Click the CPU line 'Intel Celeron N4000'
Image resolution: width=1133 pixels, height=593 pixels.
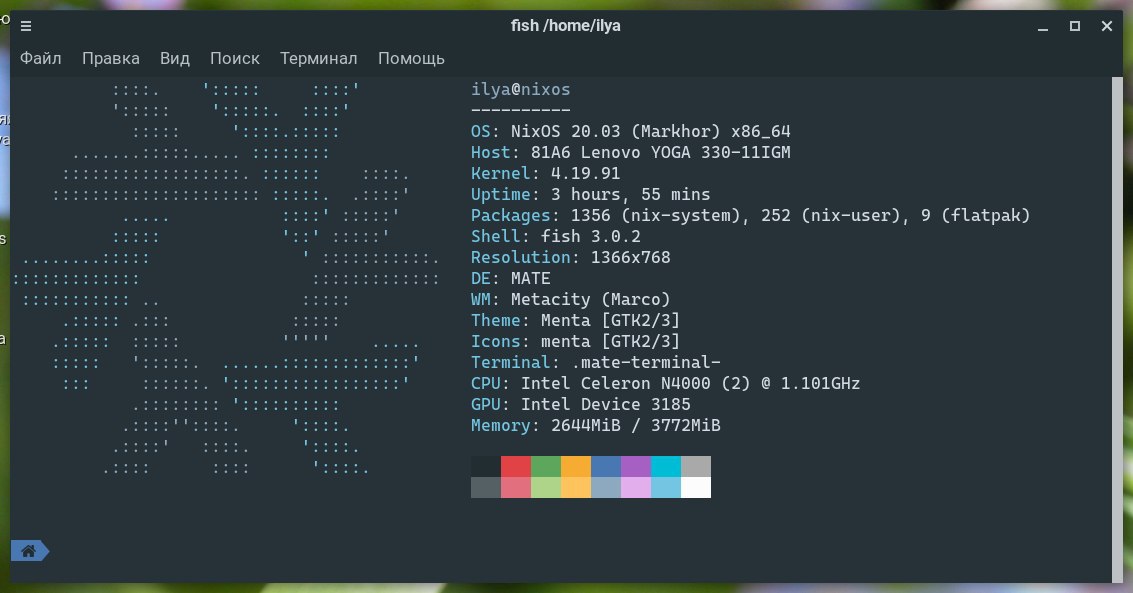tap(616, 383)
